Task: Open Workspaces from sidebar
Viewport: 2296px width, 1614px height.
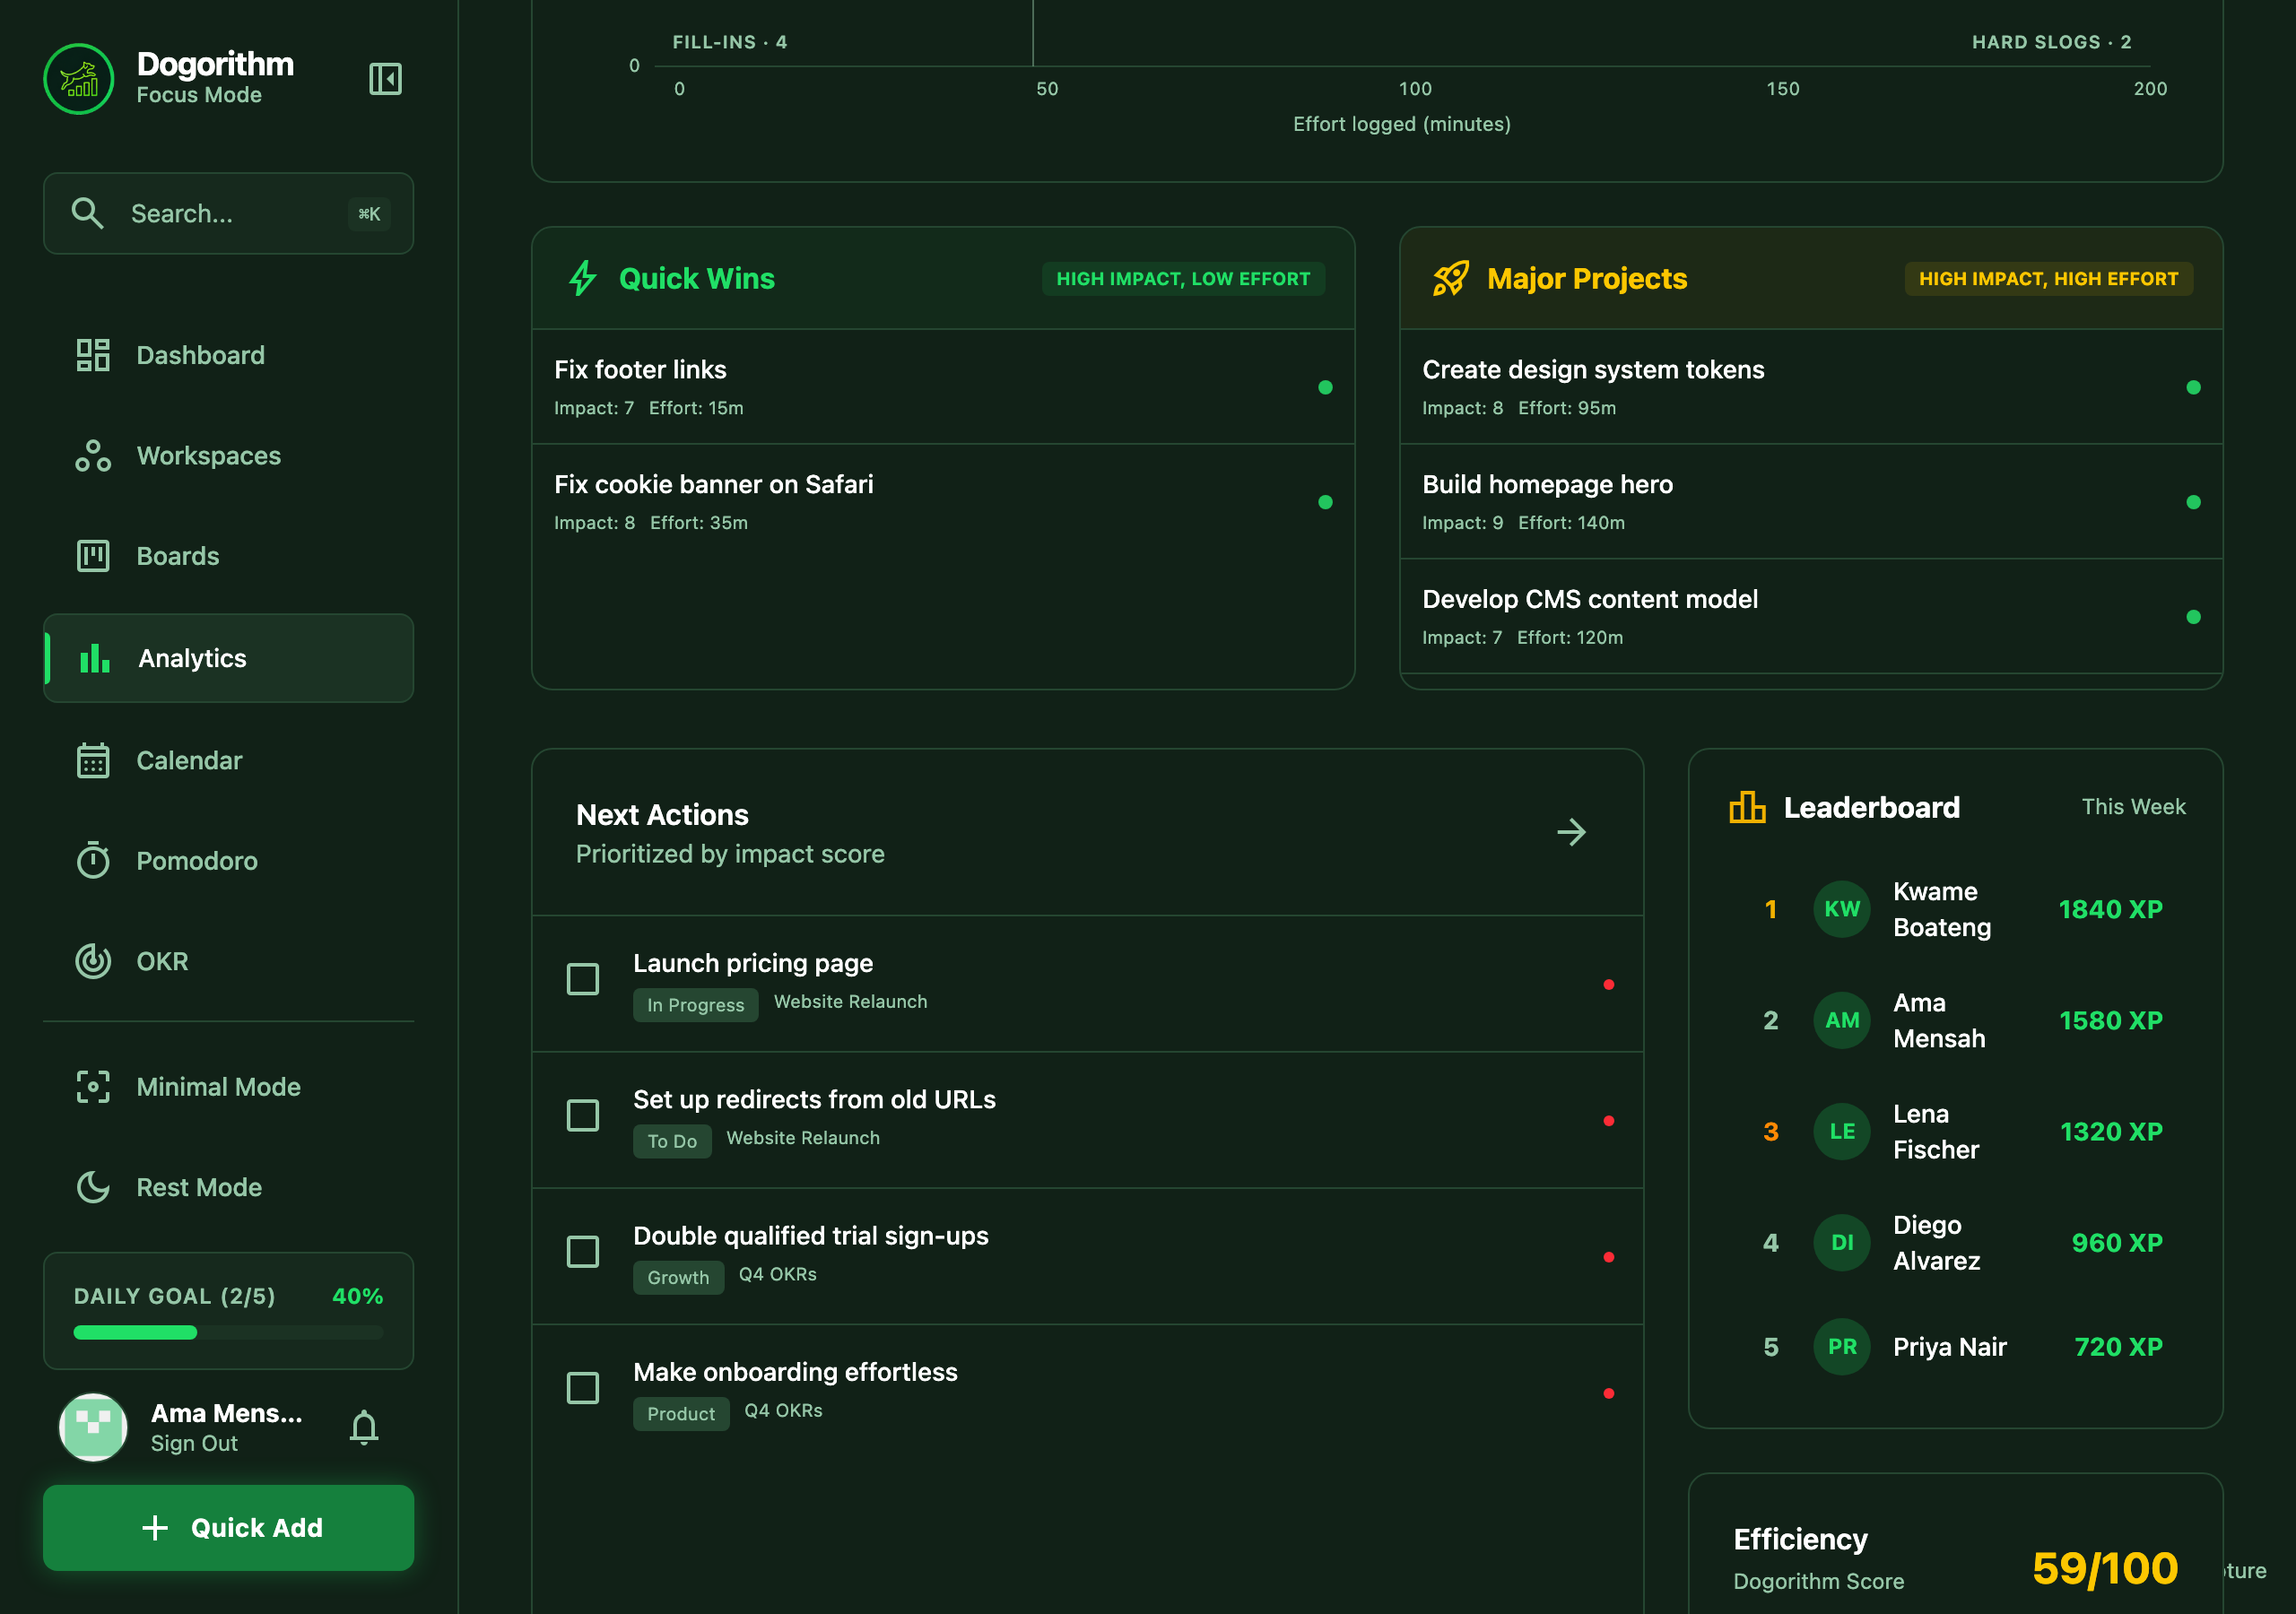Action: [x=228, y=456]
